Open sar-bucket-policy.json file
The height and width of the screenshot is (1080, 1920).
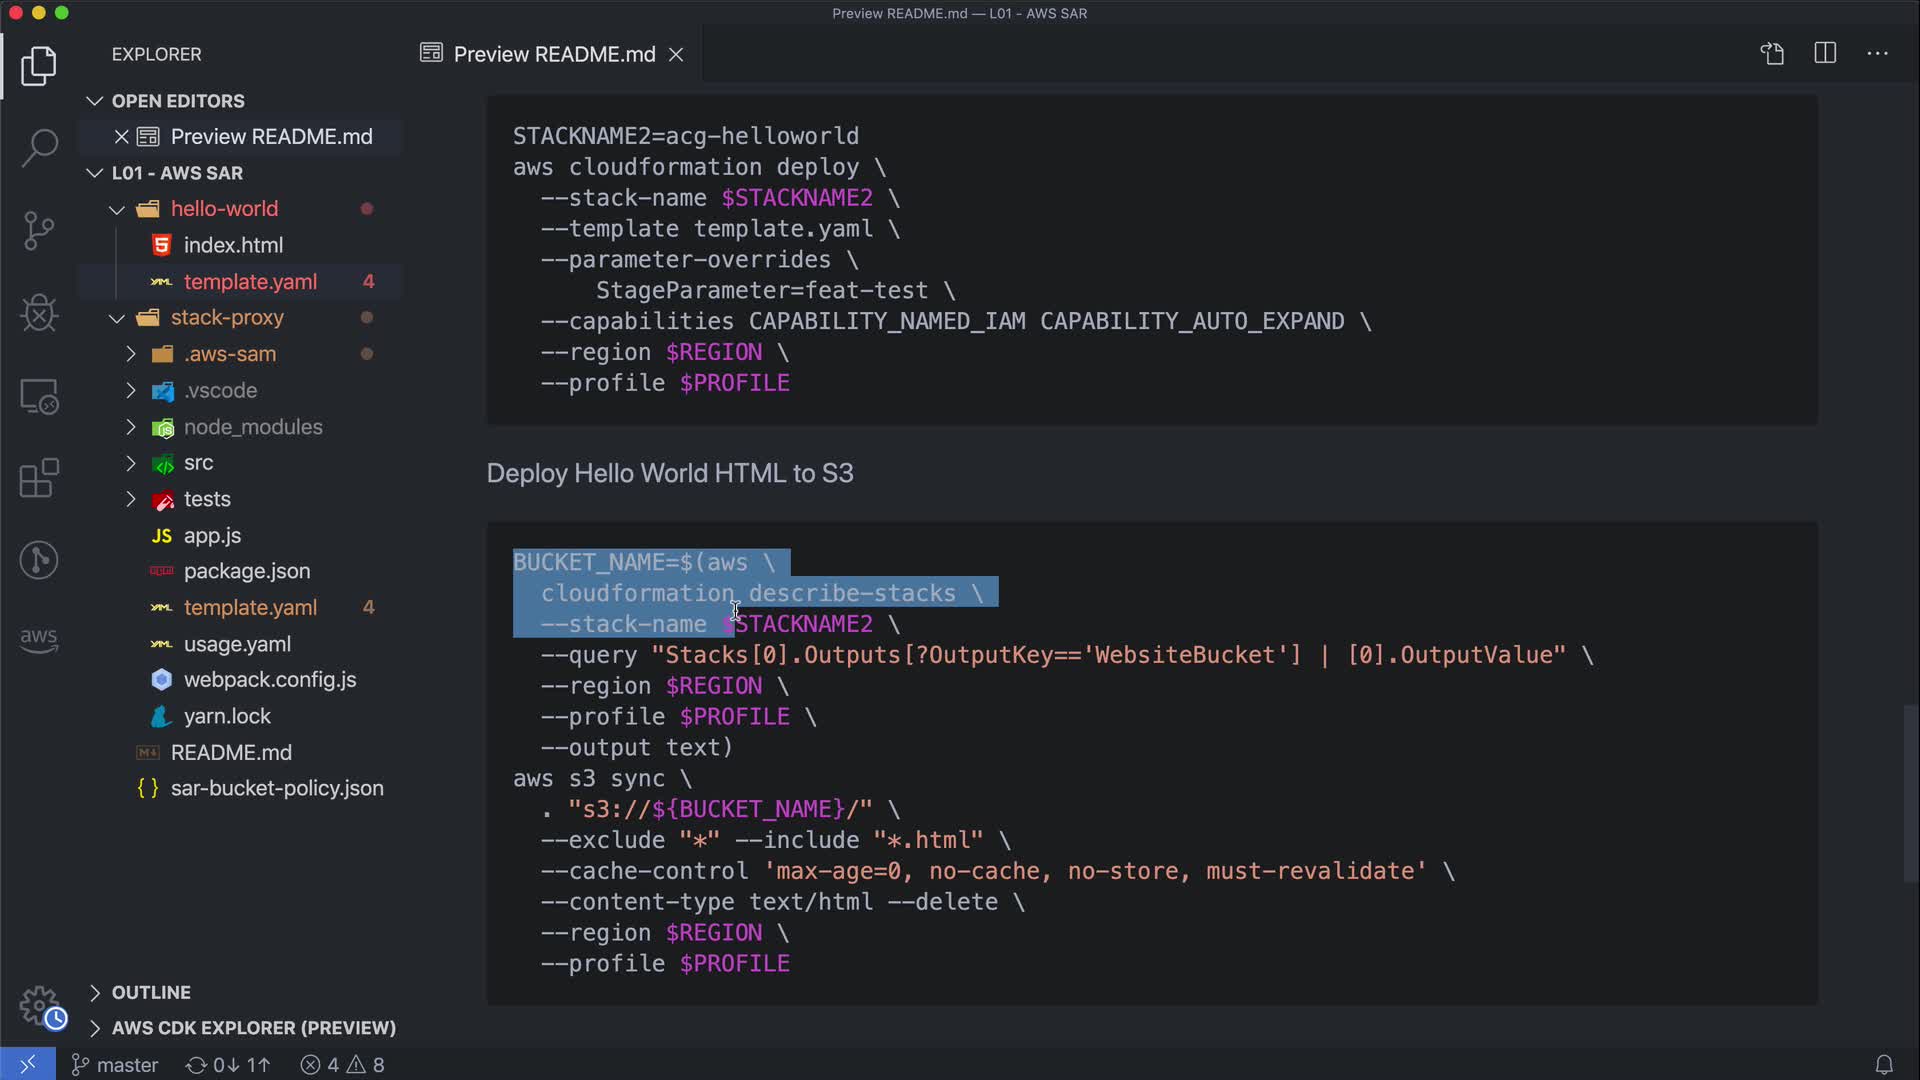tap(276, 788)
